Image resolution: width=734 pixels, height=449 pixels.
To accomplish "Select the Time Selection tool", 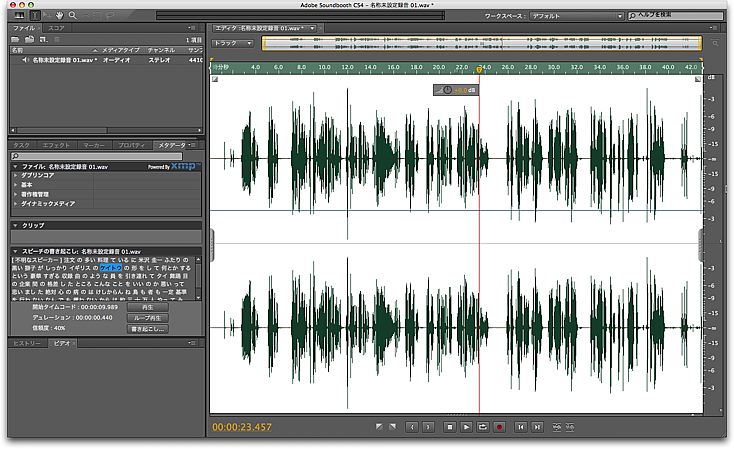I will 36,16.
